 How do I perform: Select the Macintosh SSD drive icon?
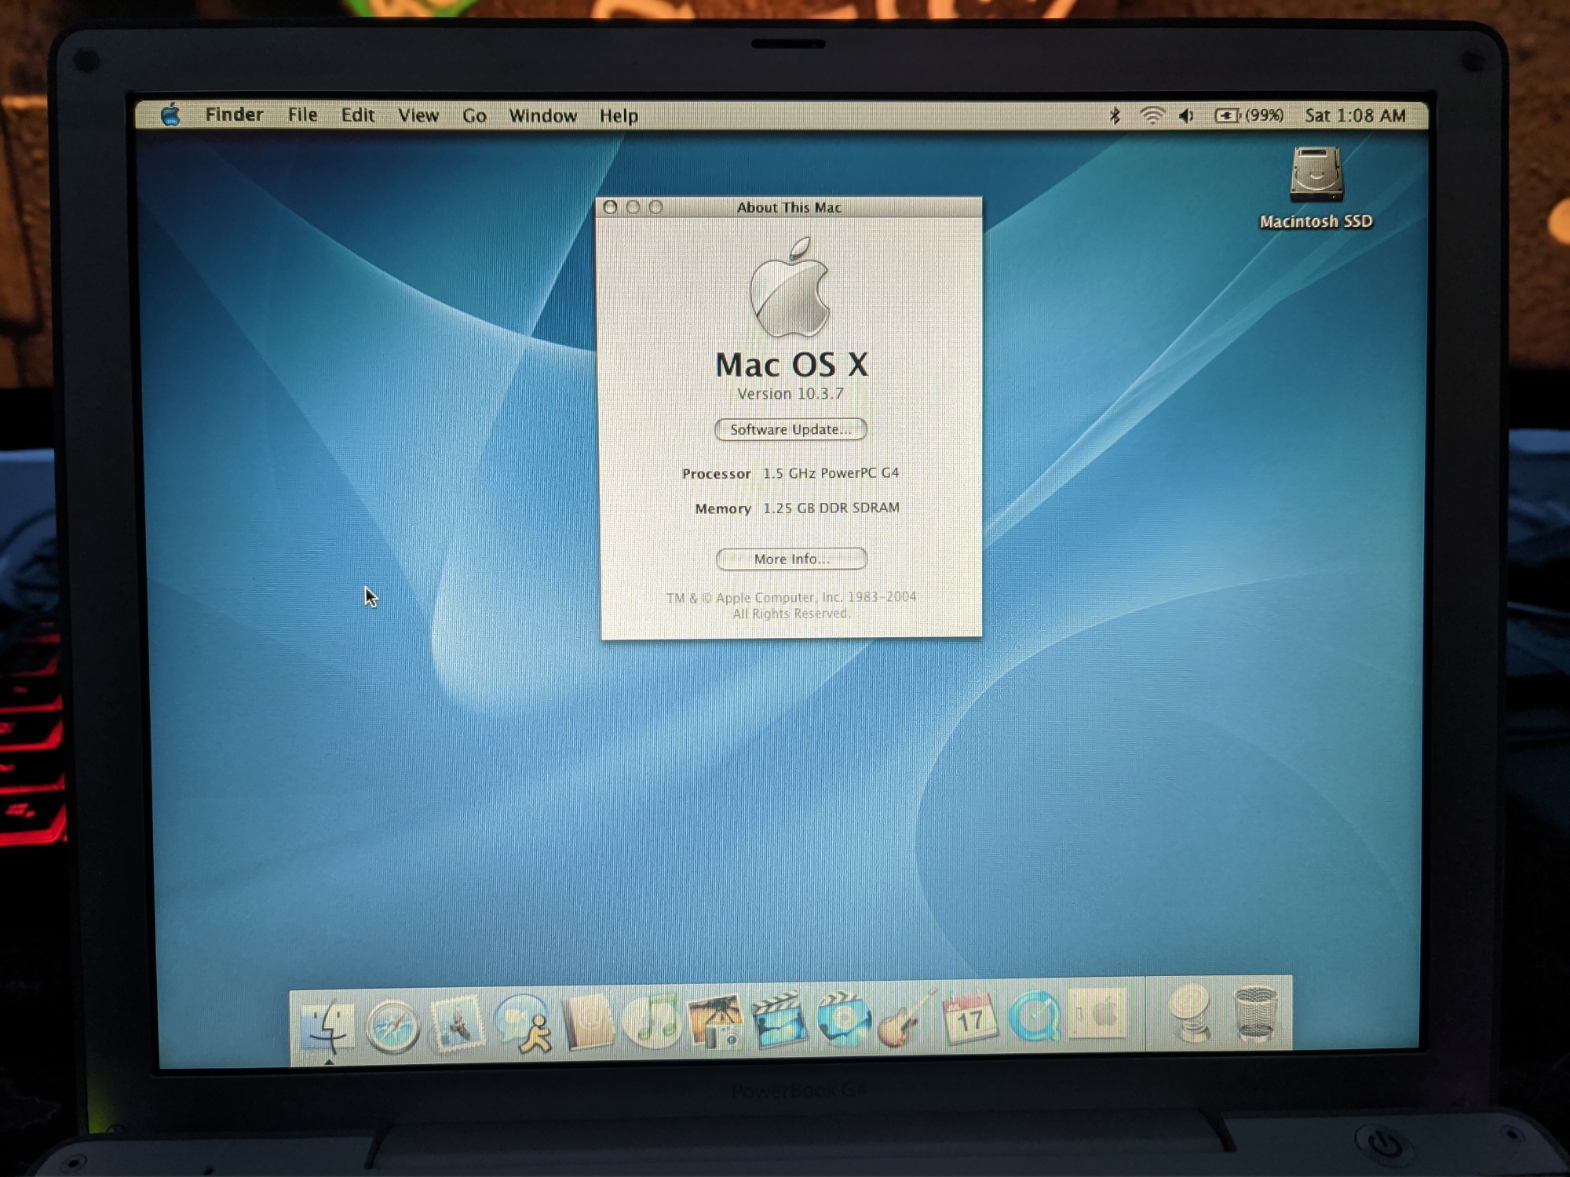point(1316,174)
